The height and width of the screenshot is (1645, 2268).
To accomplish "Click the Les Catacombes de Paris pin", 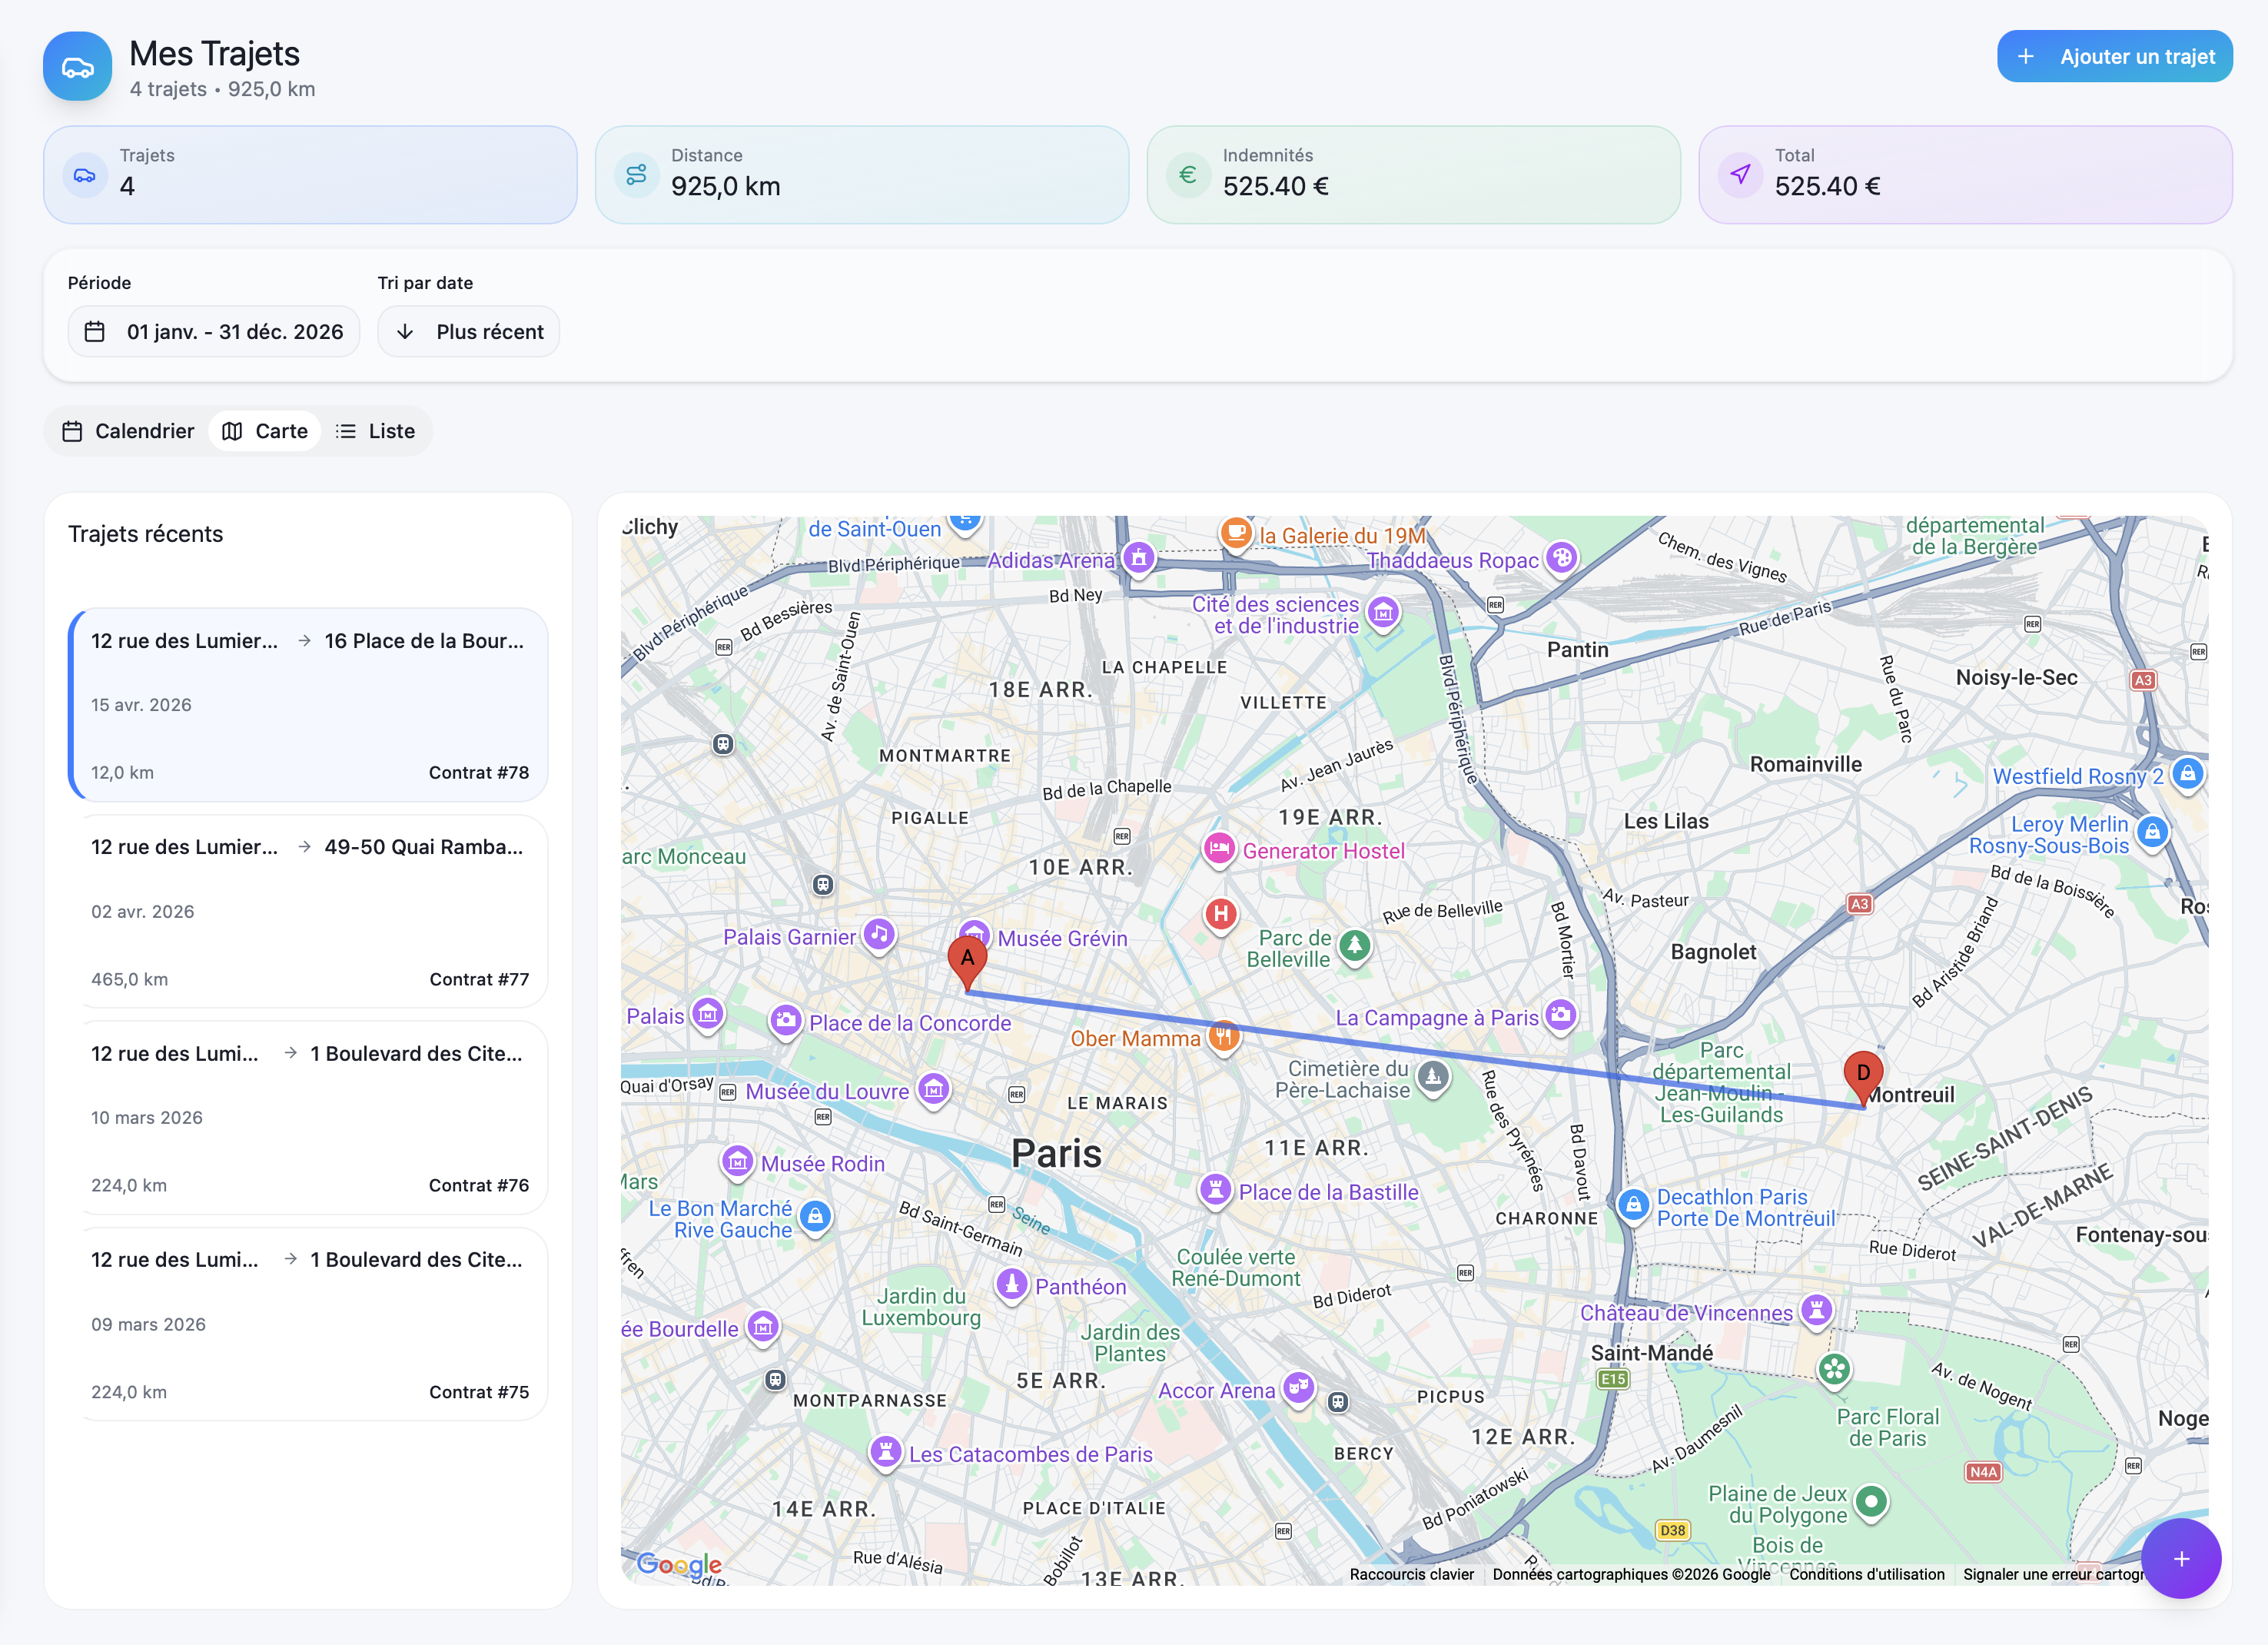I will point(885,1452).
